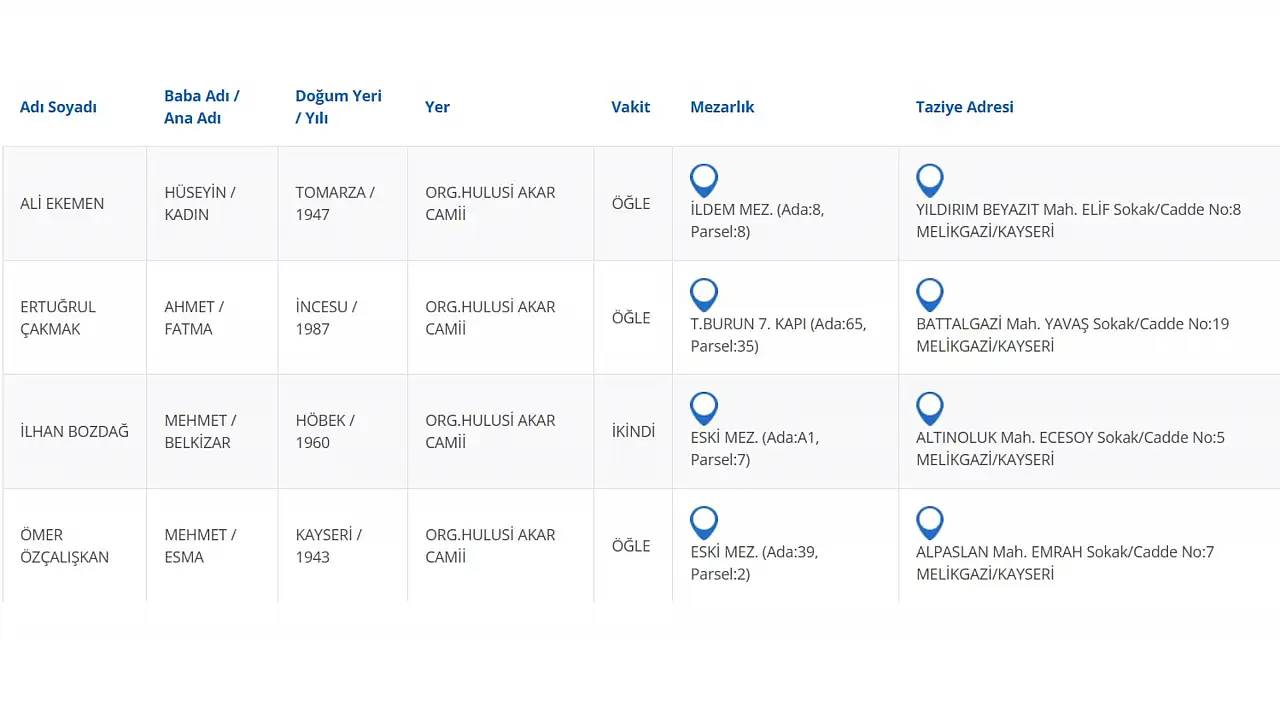The height and width of the screenshot is (723, 1280).
Task: Open condolence address pin for ERTUĞRUL ÇAKMAK
Action: click(x=930, y=294)
